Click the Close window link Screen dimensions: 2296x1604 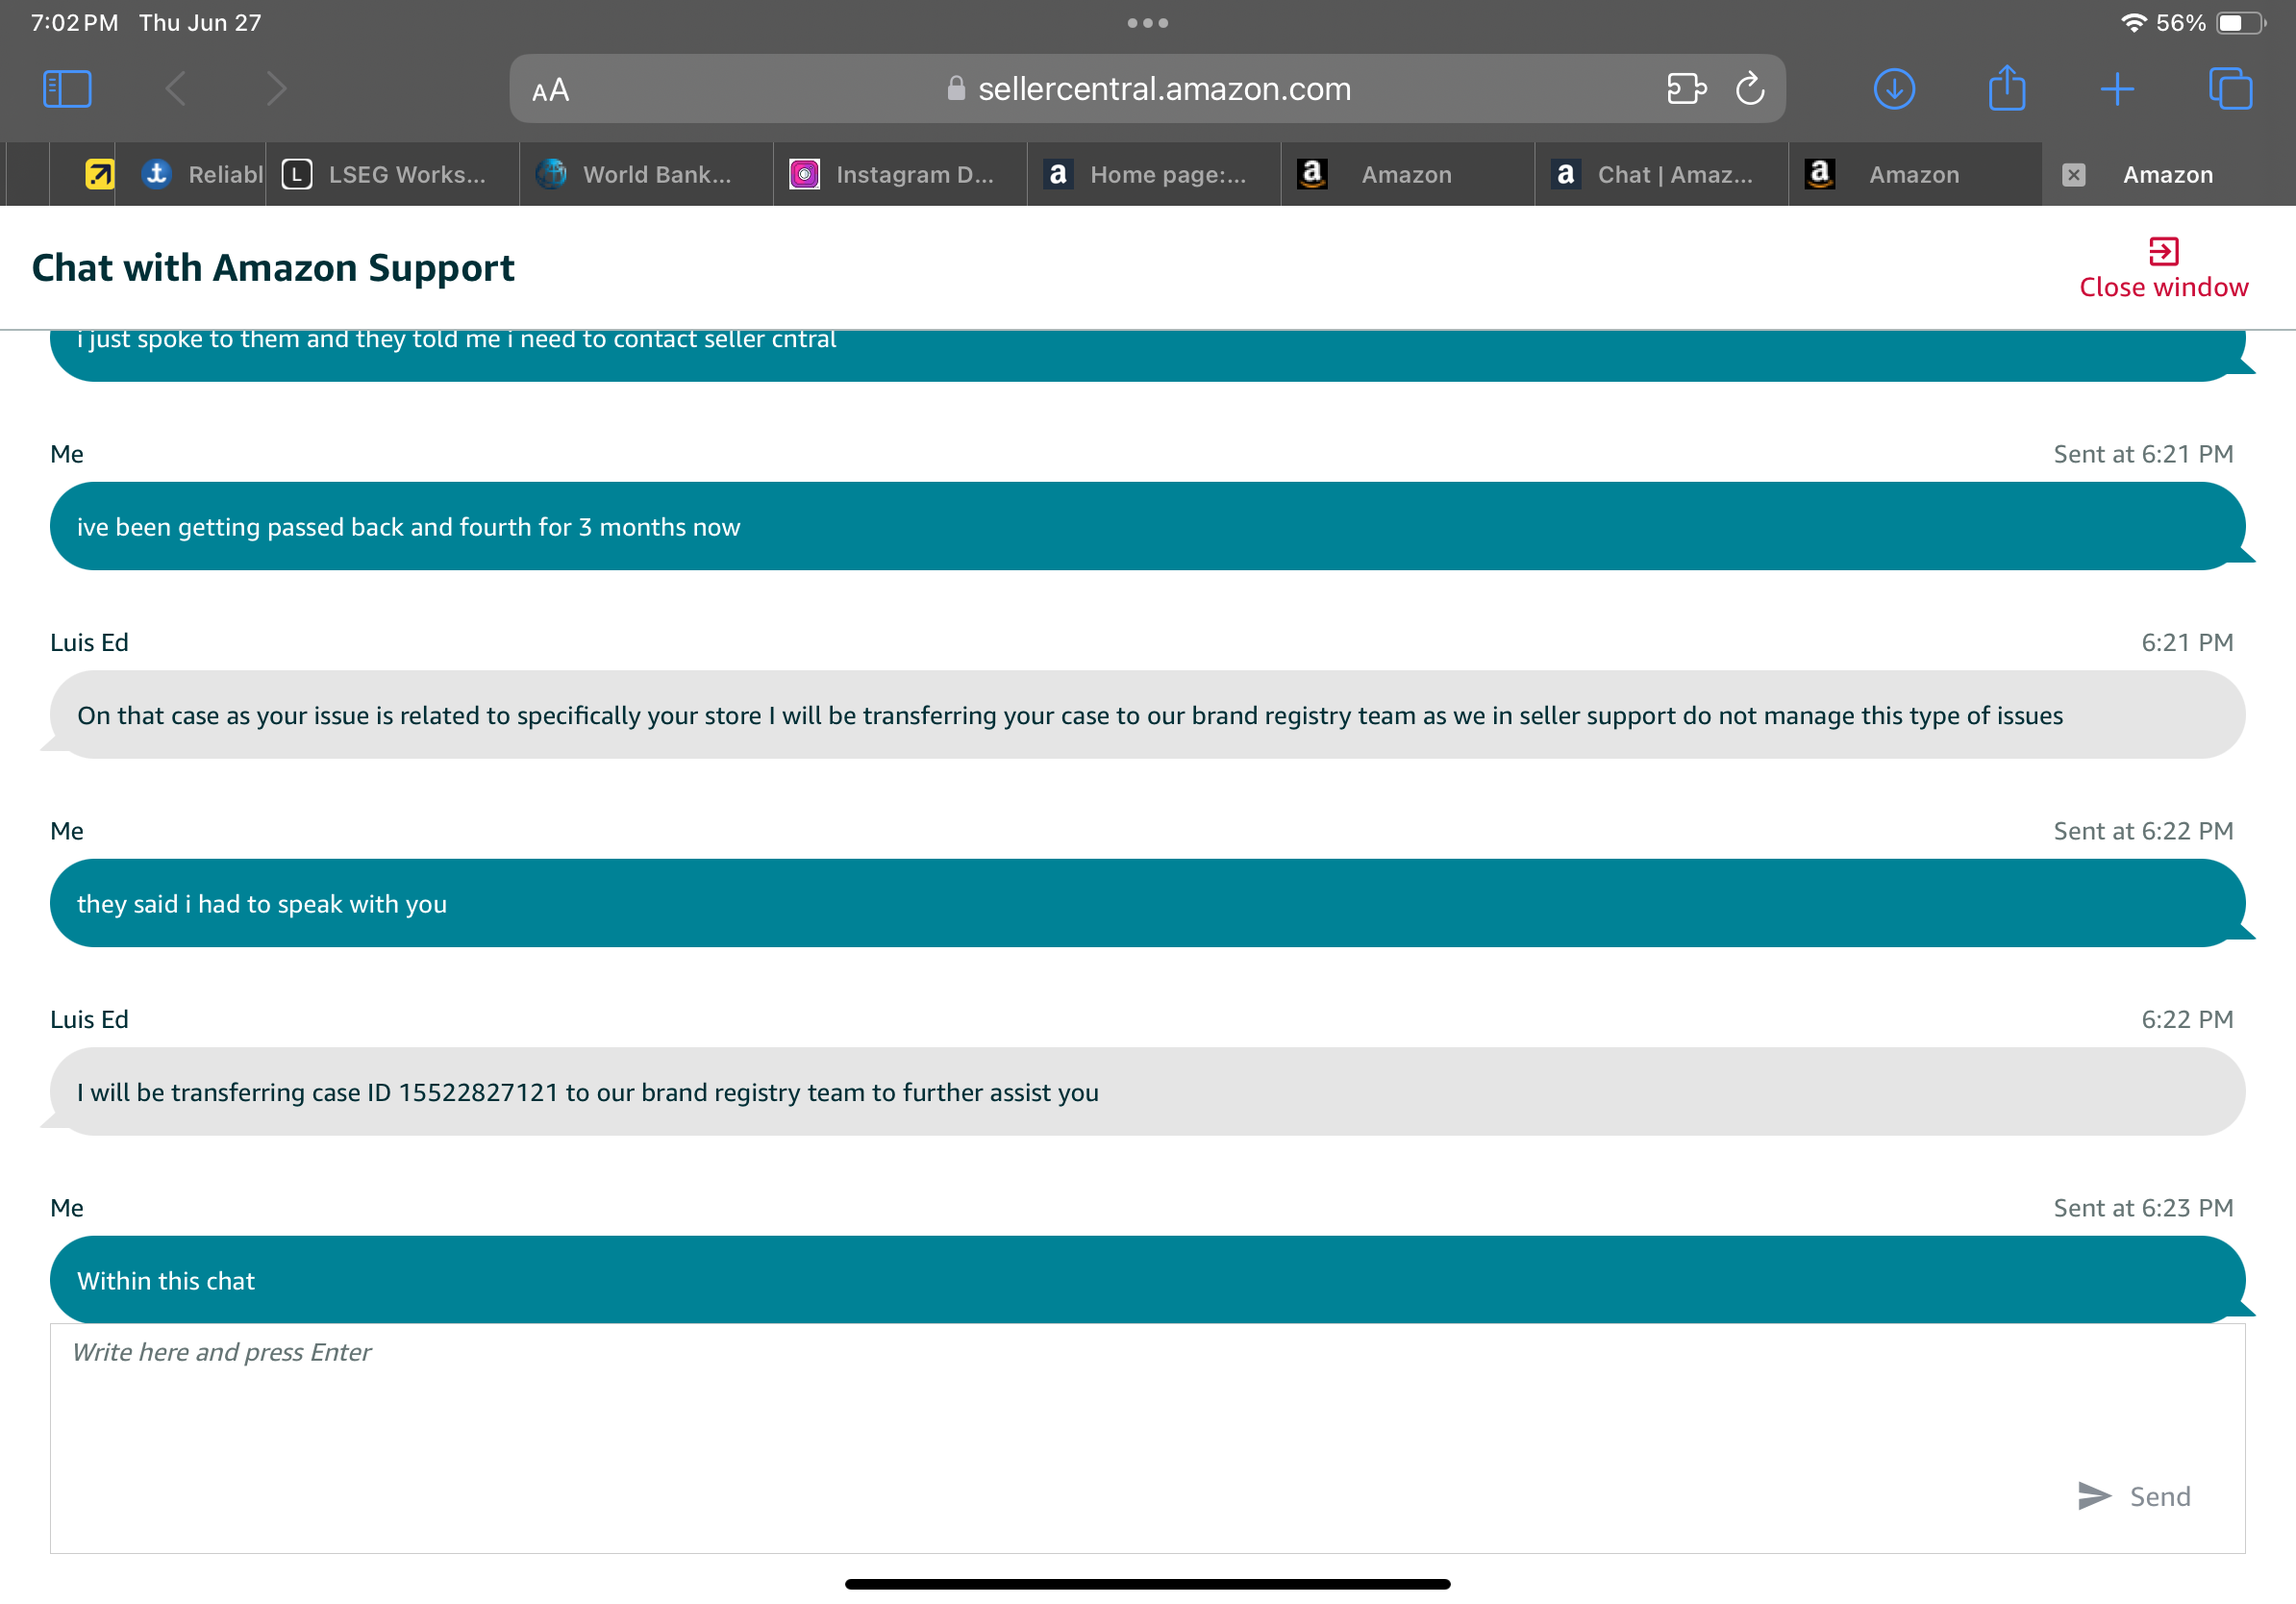pyautogui.click(x=2164, y=288)
